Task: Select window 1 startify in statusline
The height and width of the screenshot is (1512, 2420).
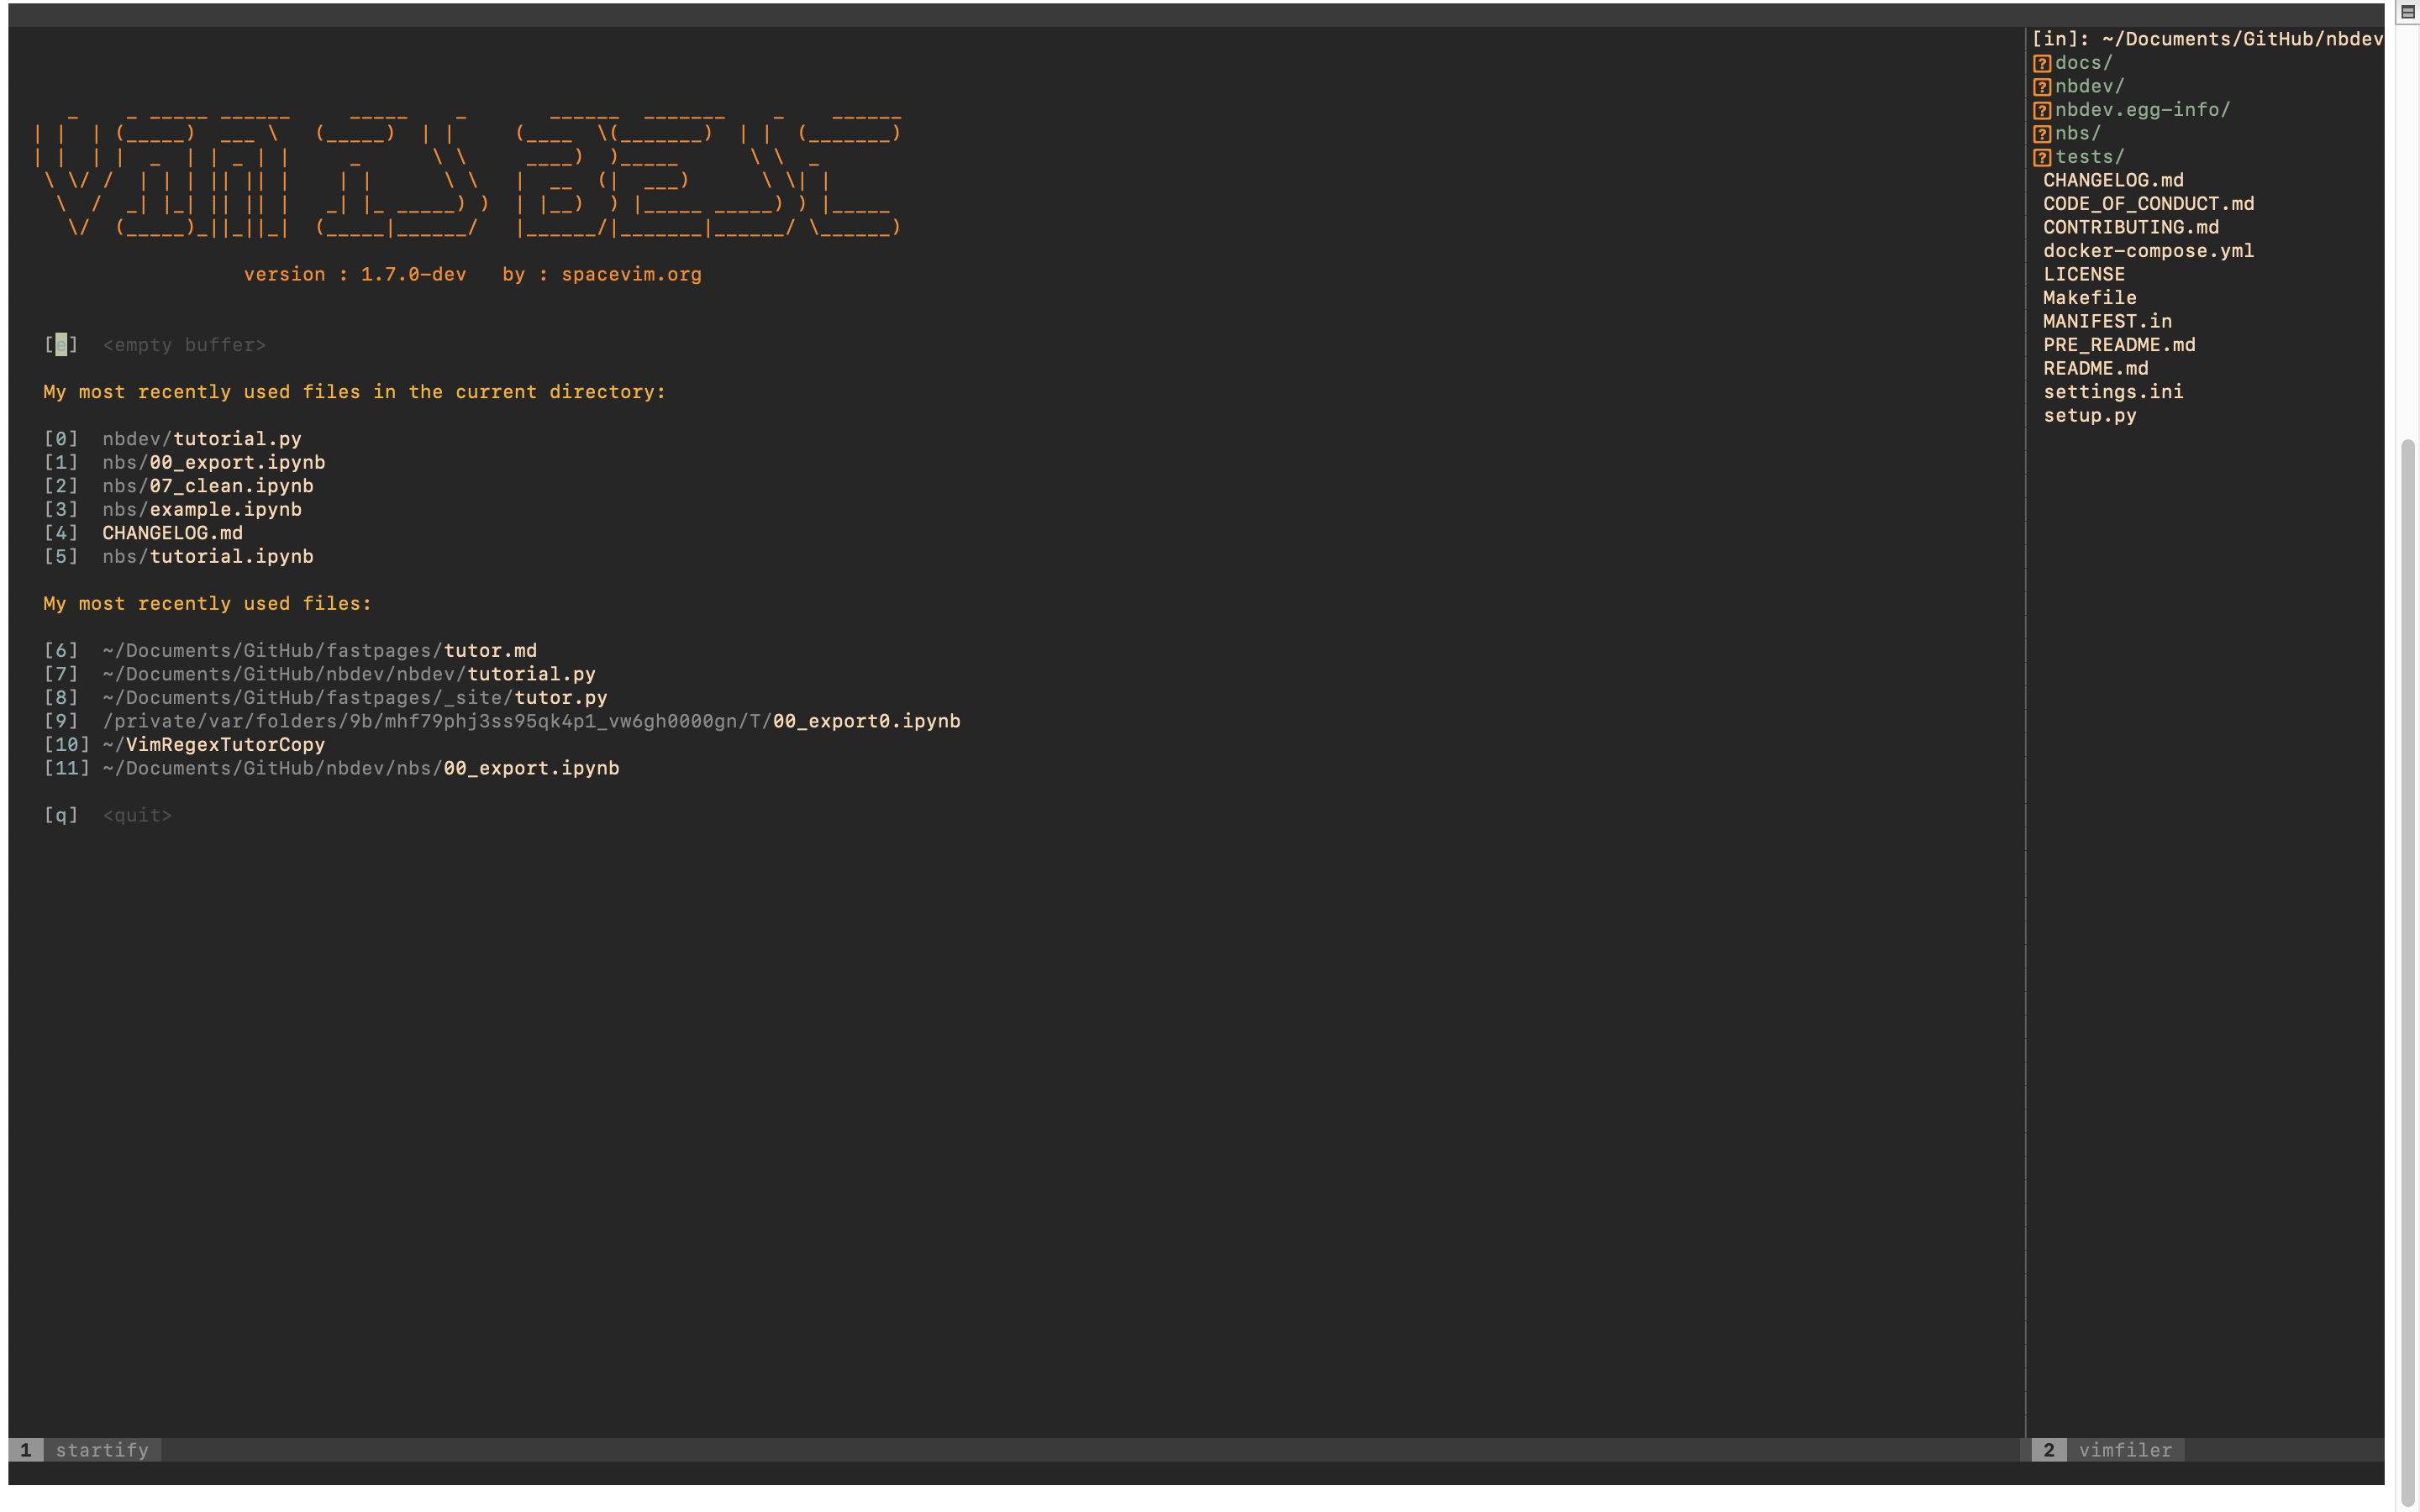Action: pos(85,1450)
